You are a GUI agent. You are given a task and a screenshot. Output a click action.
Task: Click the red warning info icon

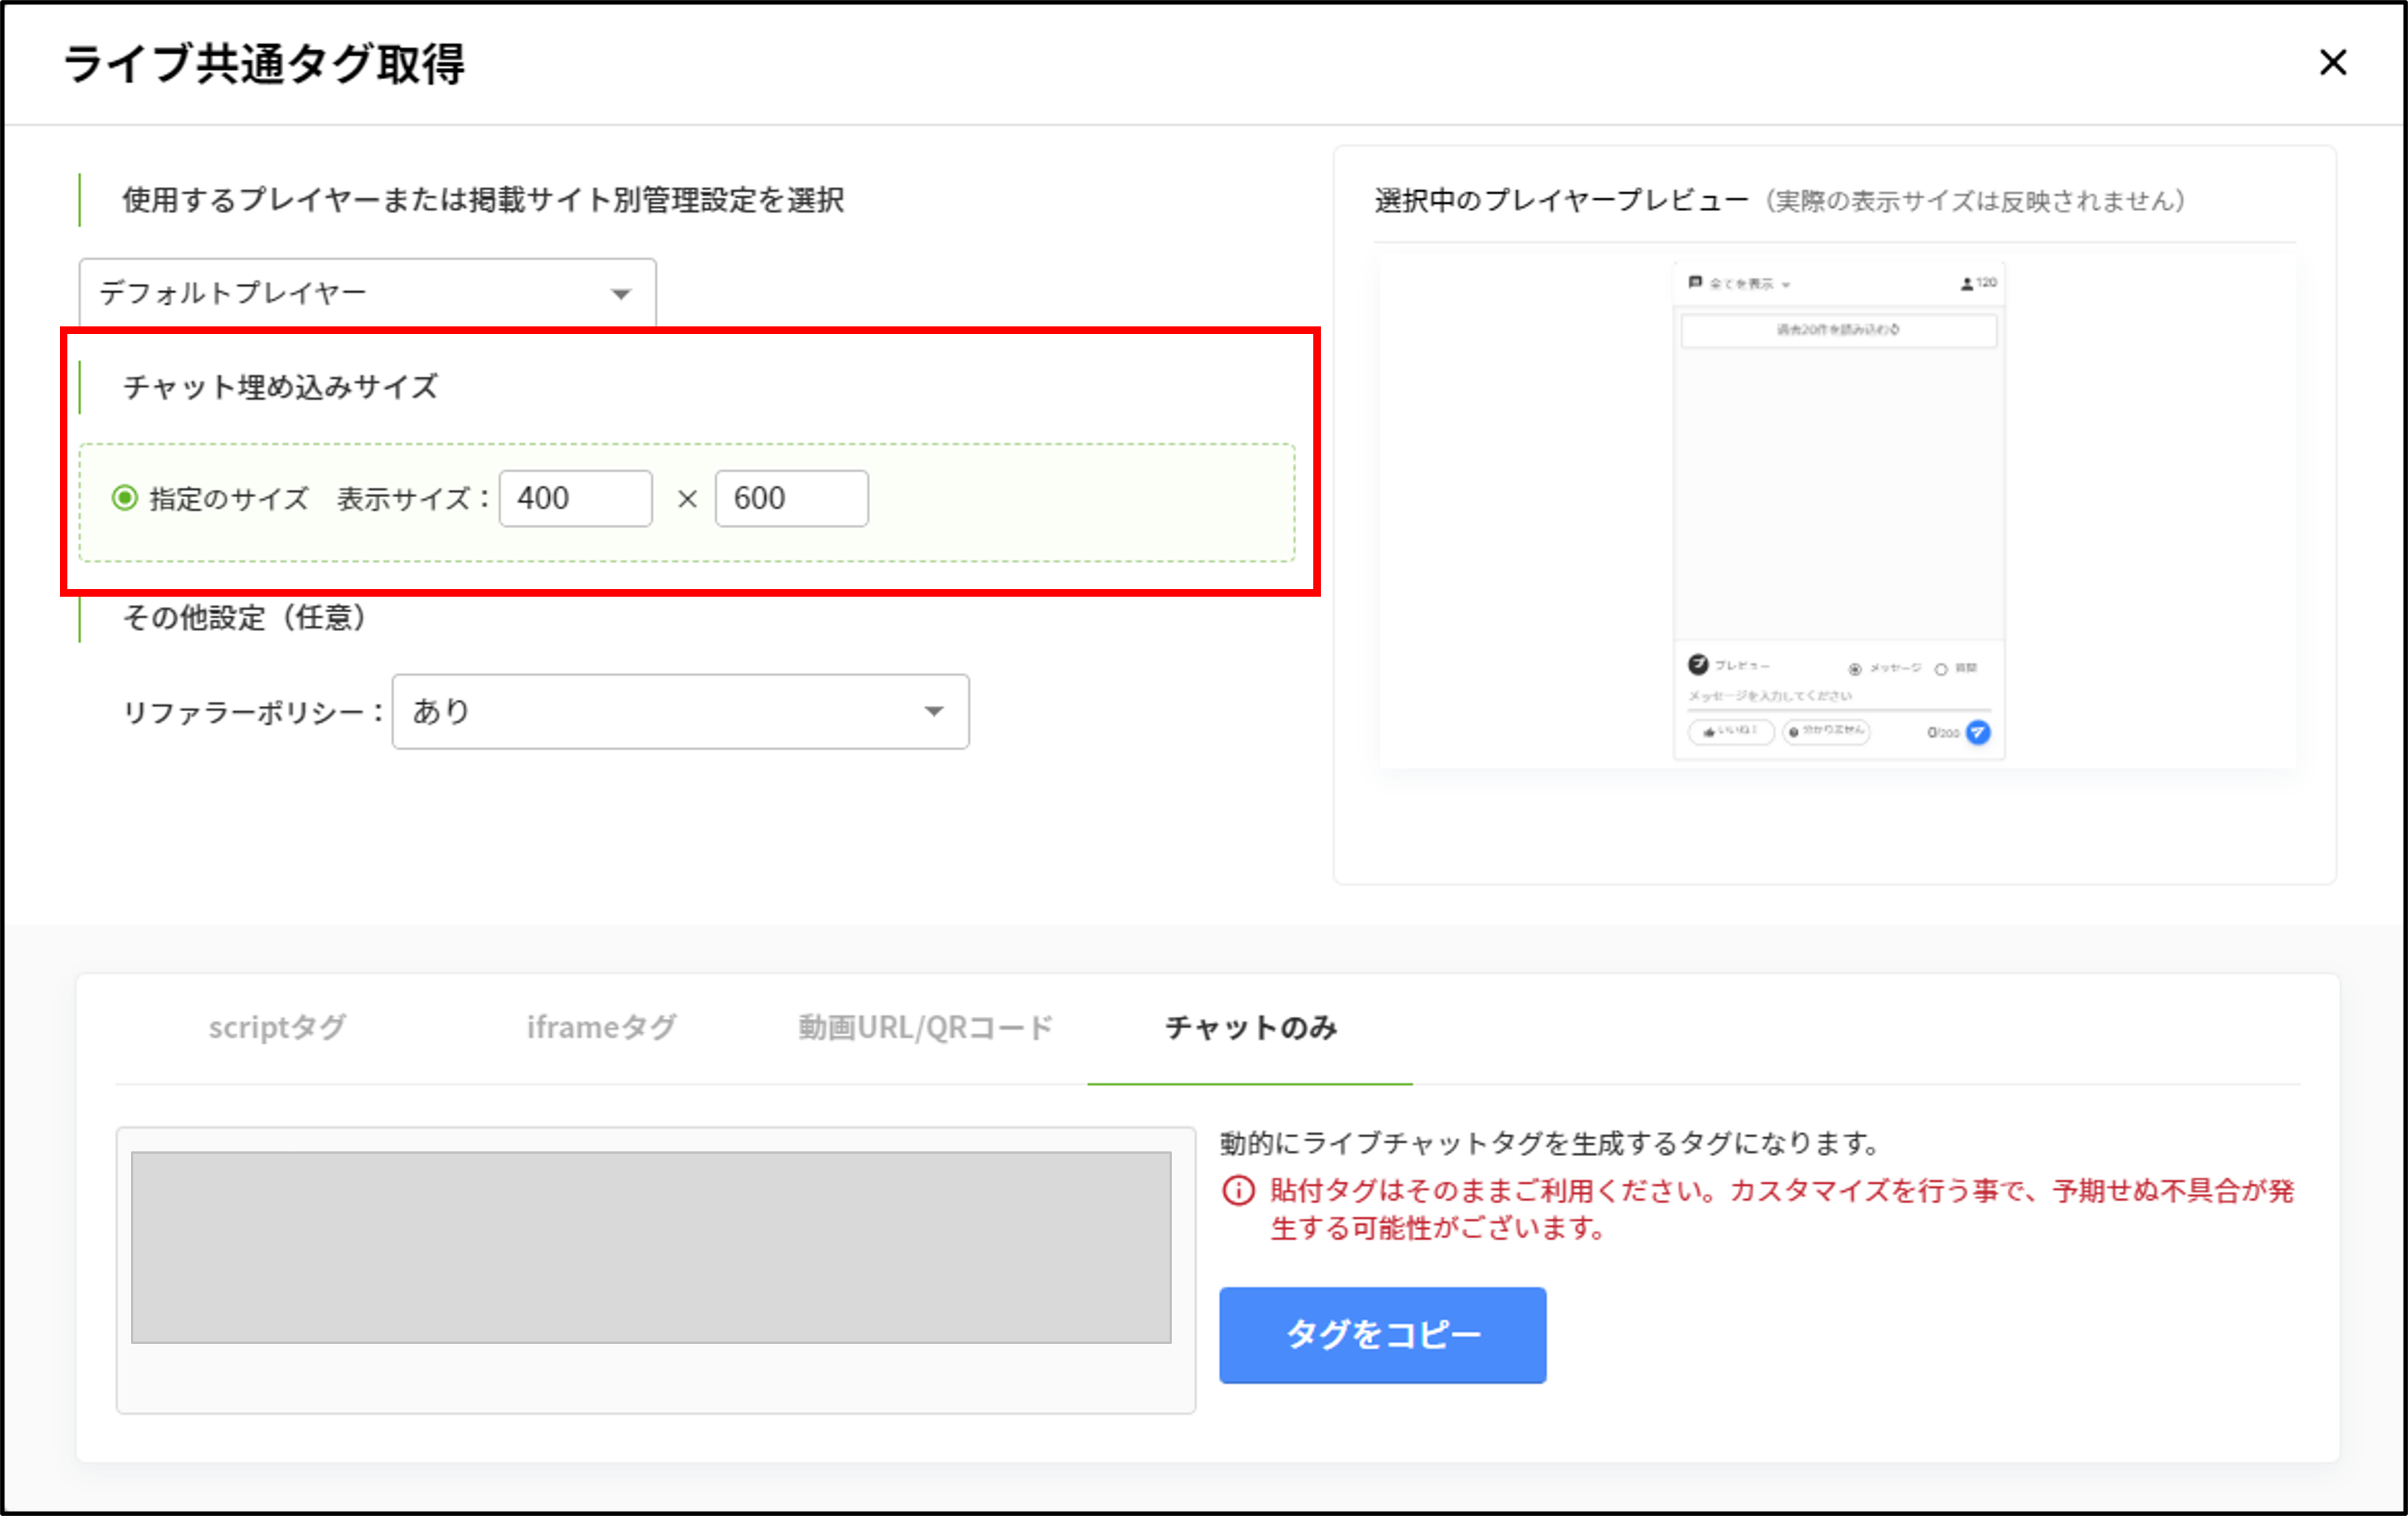coord(1239,1191)
